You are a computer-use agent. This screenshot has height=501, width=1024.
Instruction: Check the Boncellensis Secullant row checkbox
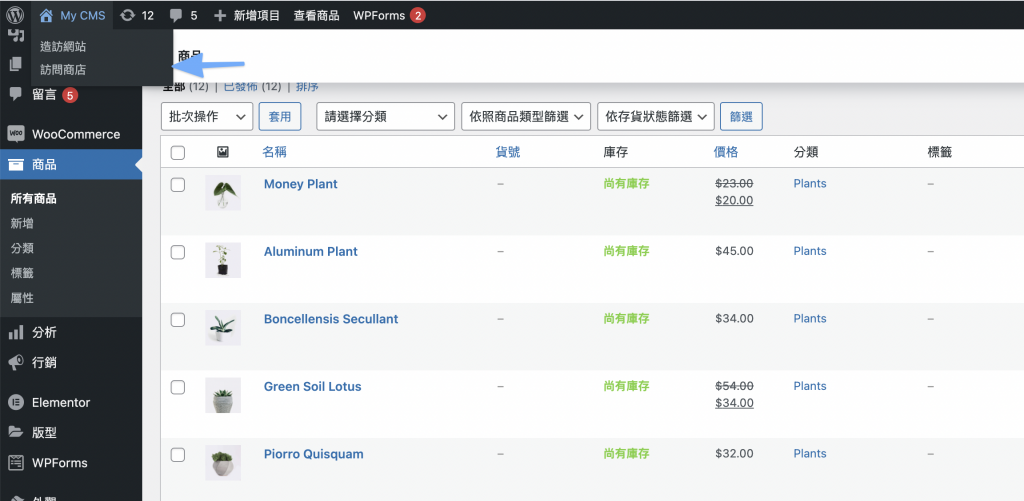click(178, 319)
